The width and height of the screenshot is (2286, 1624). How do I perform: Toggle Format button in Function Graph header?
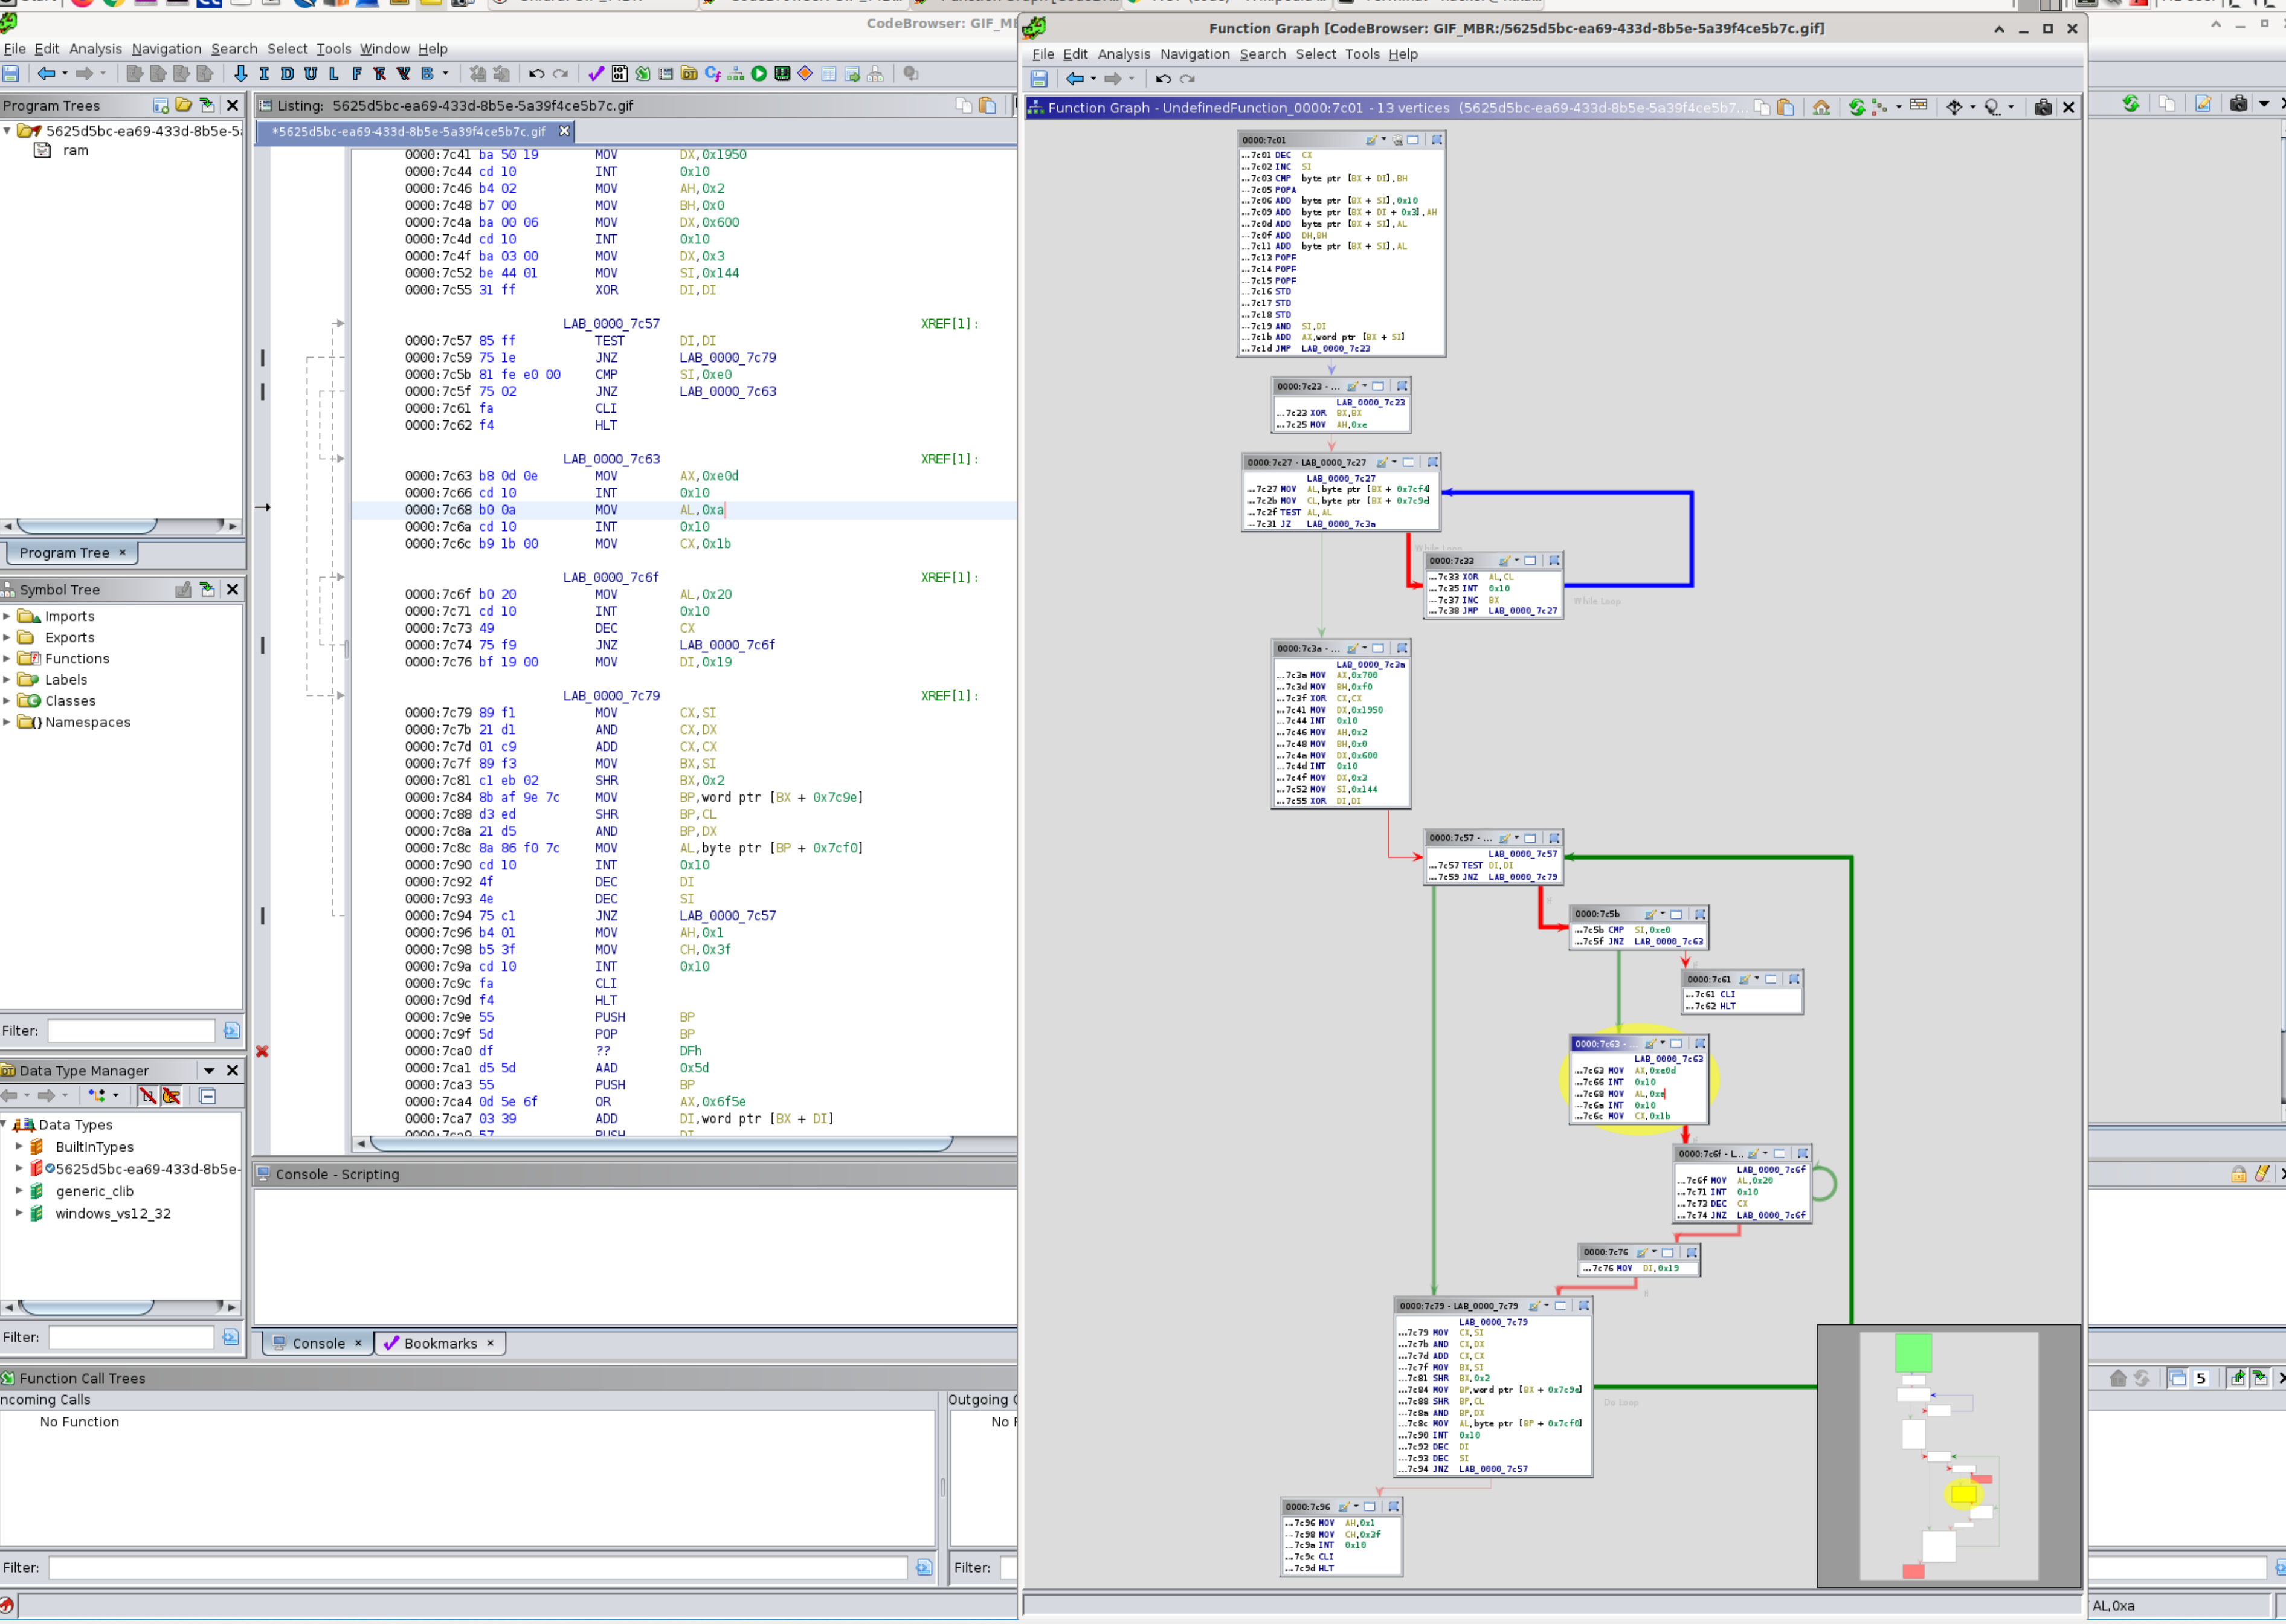[1918, 106]
